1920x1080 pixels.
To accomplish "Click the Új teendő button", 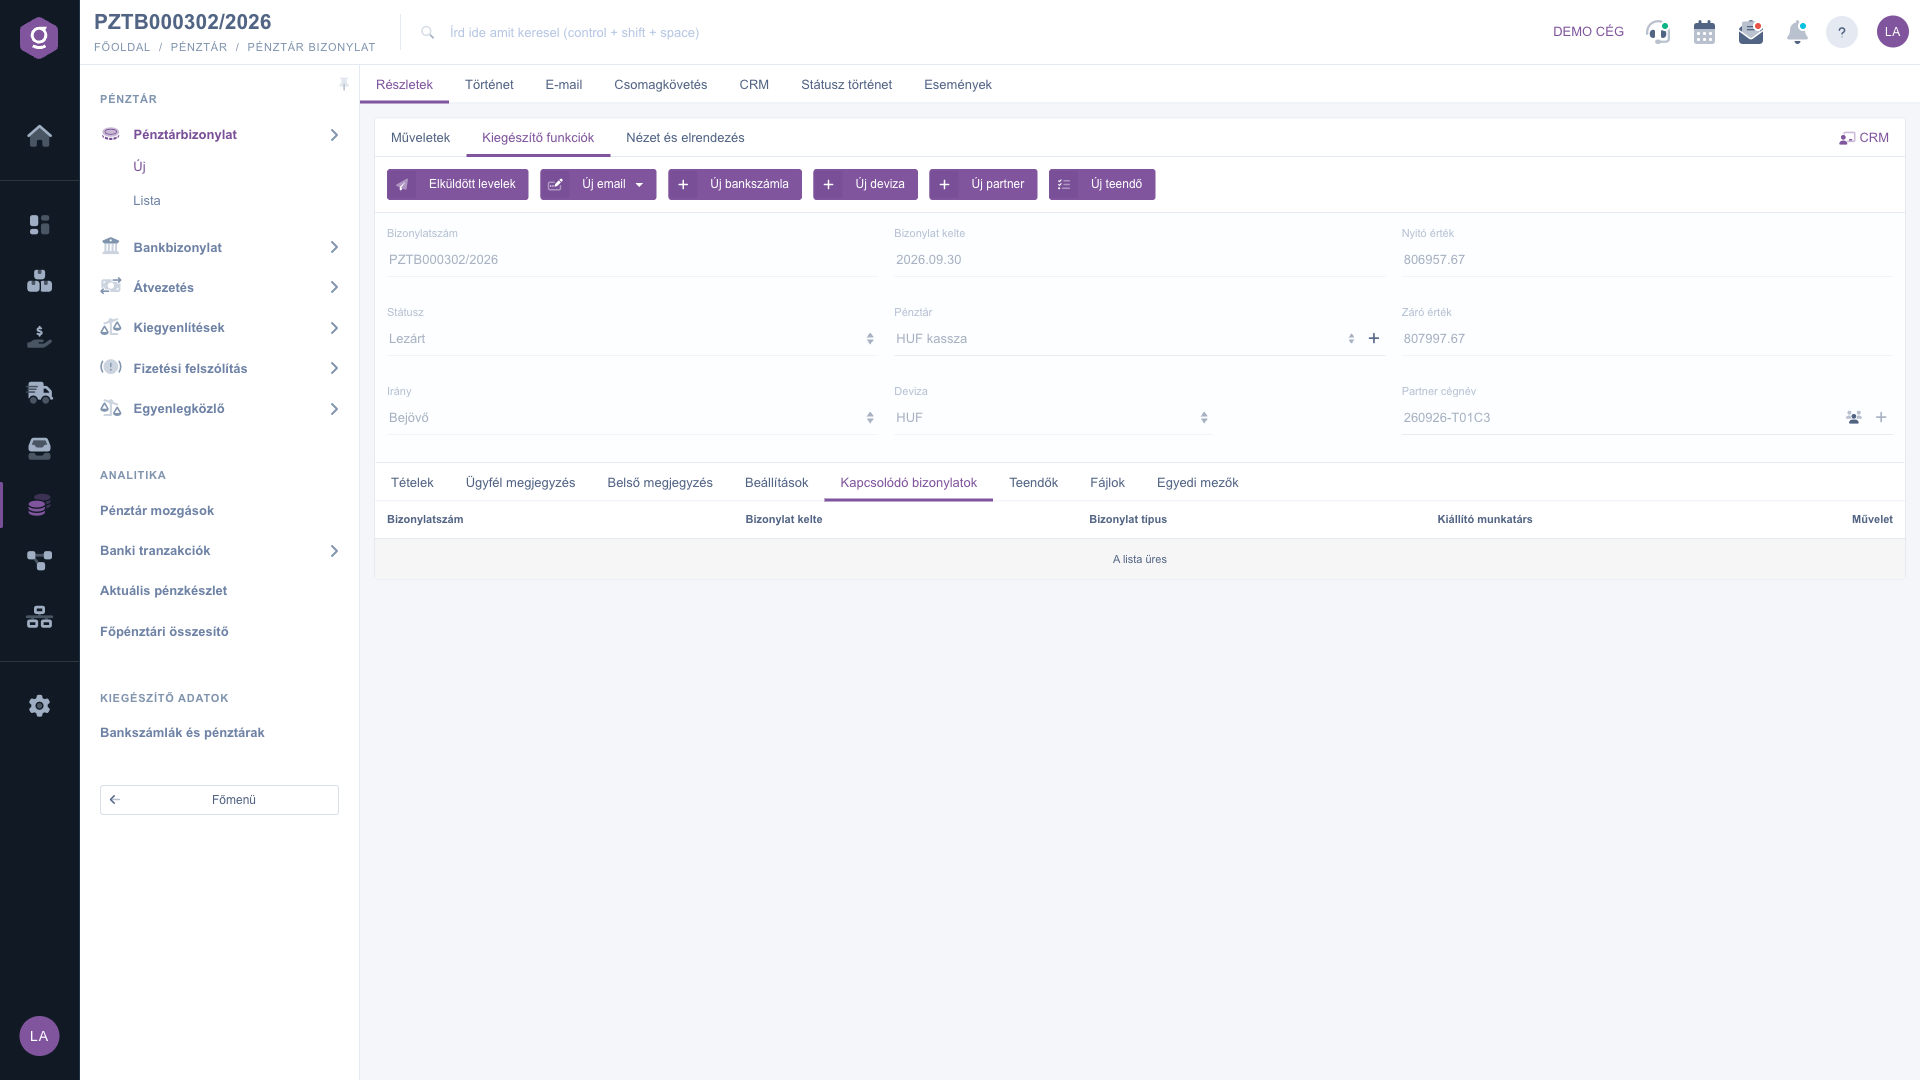I will [1102, 185].
